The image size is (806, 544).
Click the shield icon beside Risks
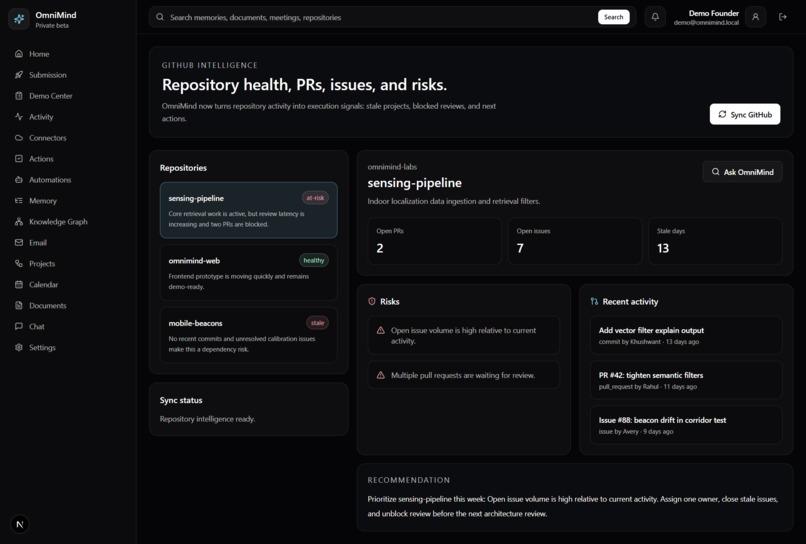click(x=372, y=301)
